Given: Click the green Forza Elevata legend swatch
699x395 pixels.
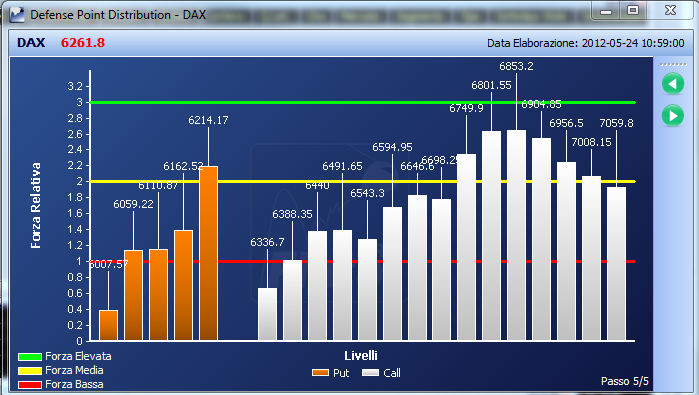Looking at the screenshot, I should coord(30,357).
